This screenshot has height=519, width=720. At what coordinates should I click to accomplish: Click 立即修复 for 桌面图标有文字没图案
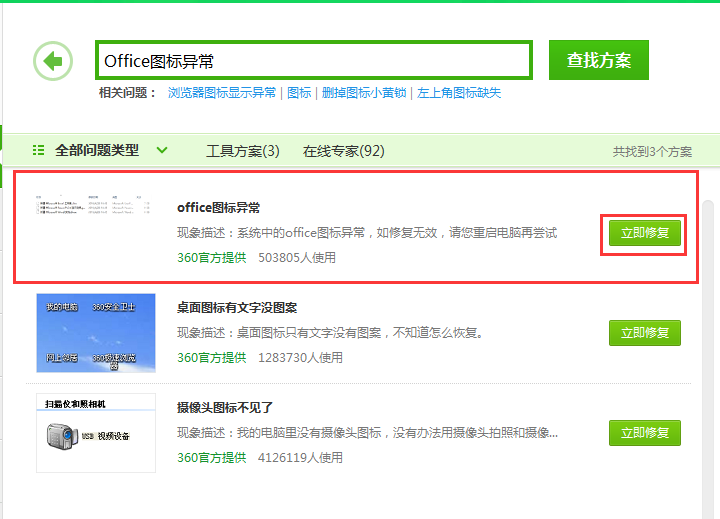pos(645,333)
